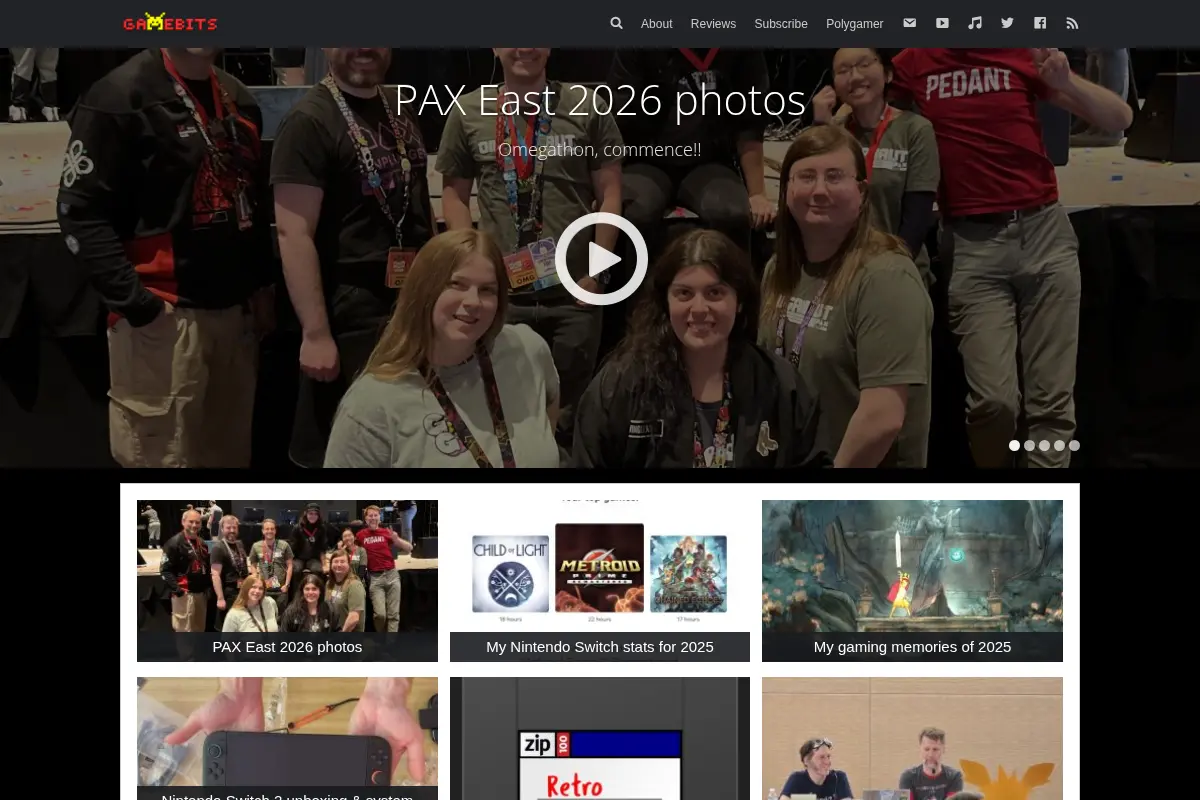
Task: Open the Twitter bird icon
Action: [1007, 23]
